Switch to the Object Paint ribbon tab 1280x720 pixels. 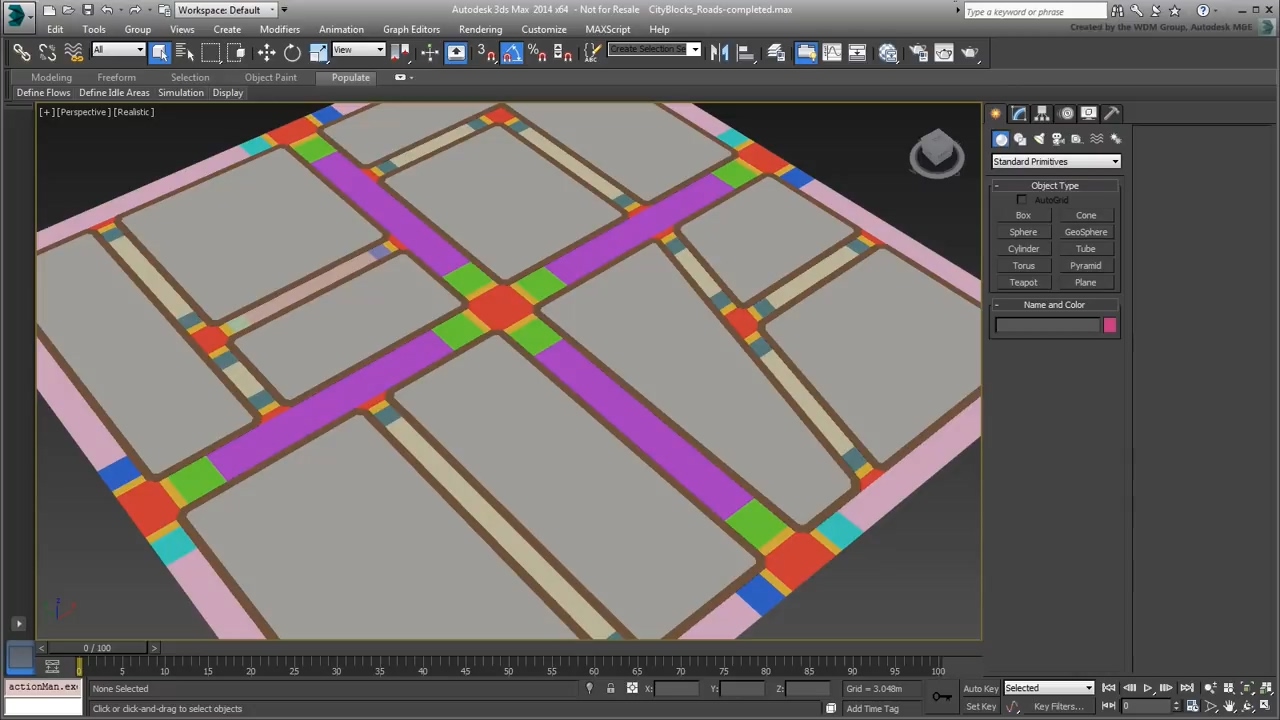(x=270, y=77)
